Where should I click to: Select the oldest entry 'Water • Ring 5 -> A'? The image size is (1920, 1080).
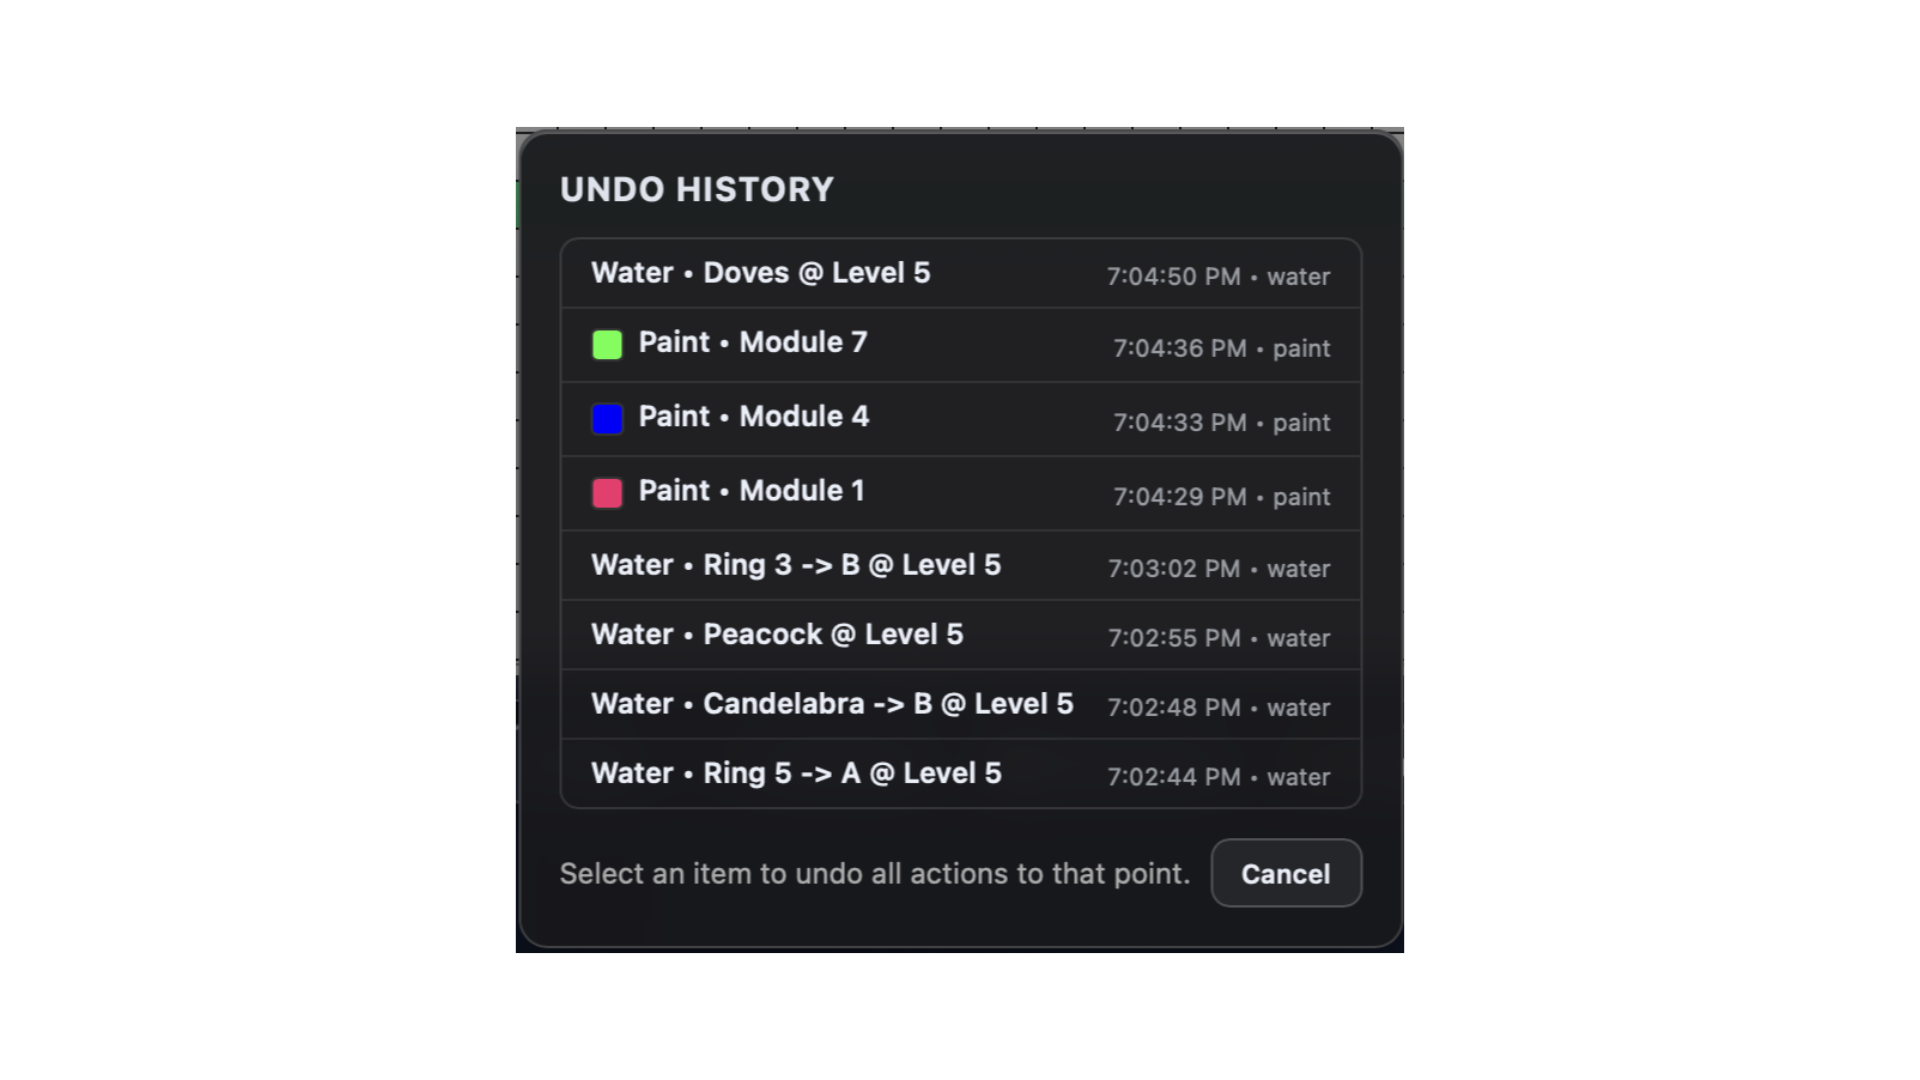tap(796, 773)
